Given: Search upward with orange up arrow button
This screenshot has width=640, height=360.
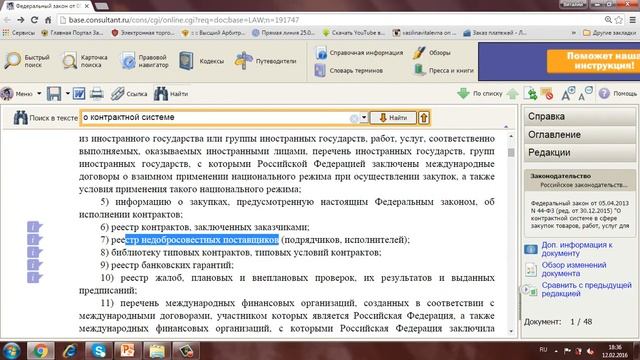Looking at the screenshot, I should [x=424, y=118].
